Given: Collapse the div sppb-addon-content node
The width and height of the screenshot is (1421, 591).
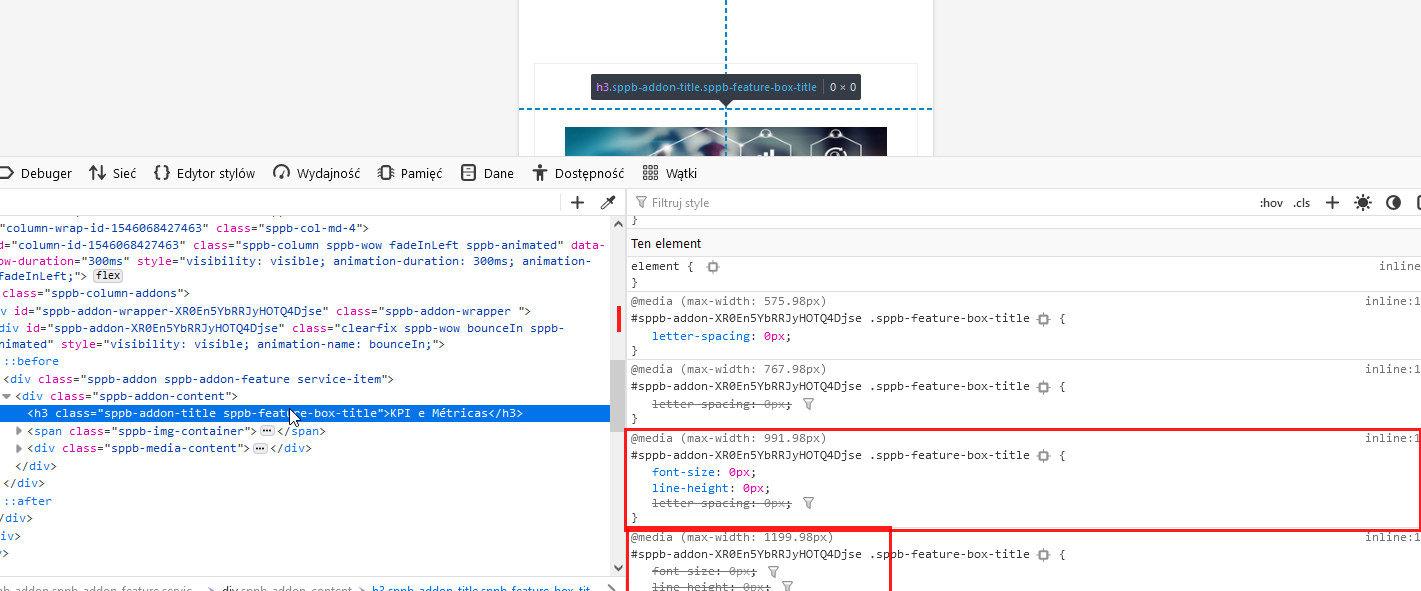Looking at the screenshot, I should [8, 396].
